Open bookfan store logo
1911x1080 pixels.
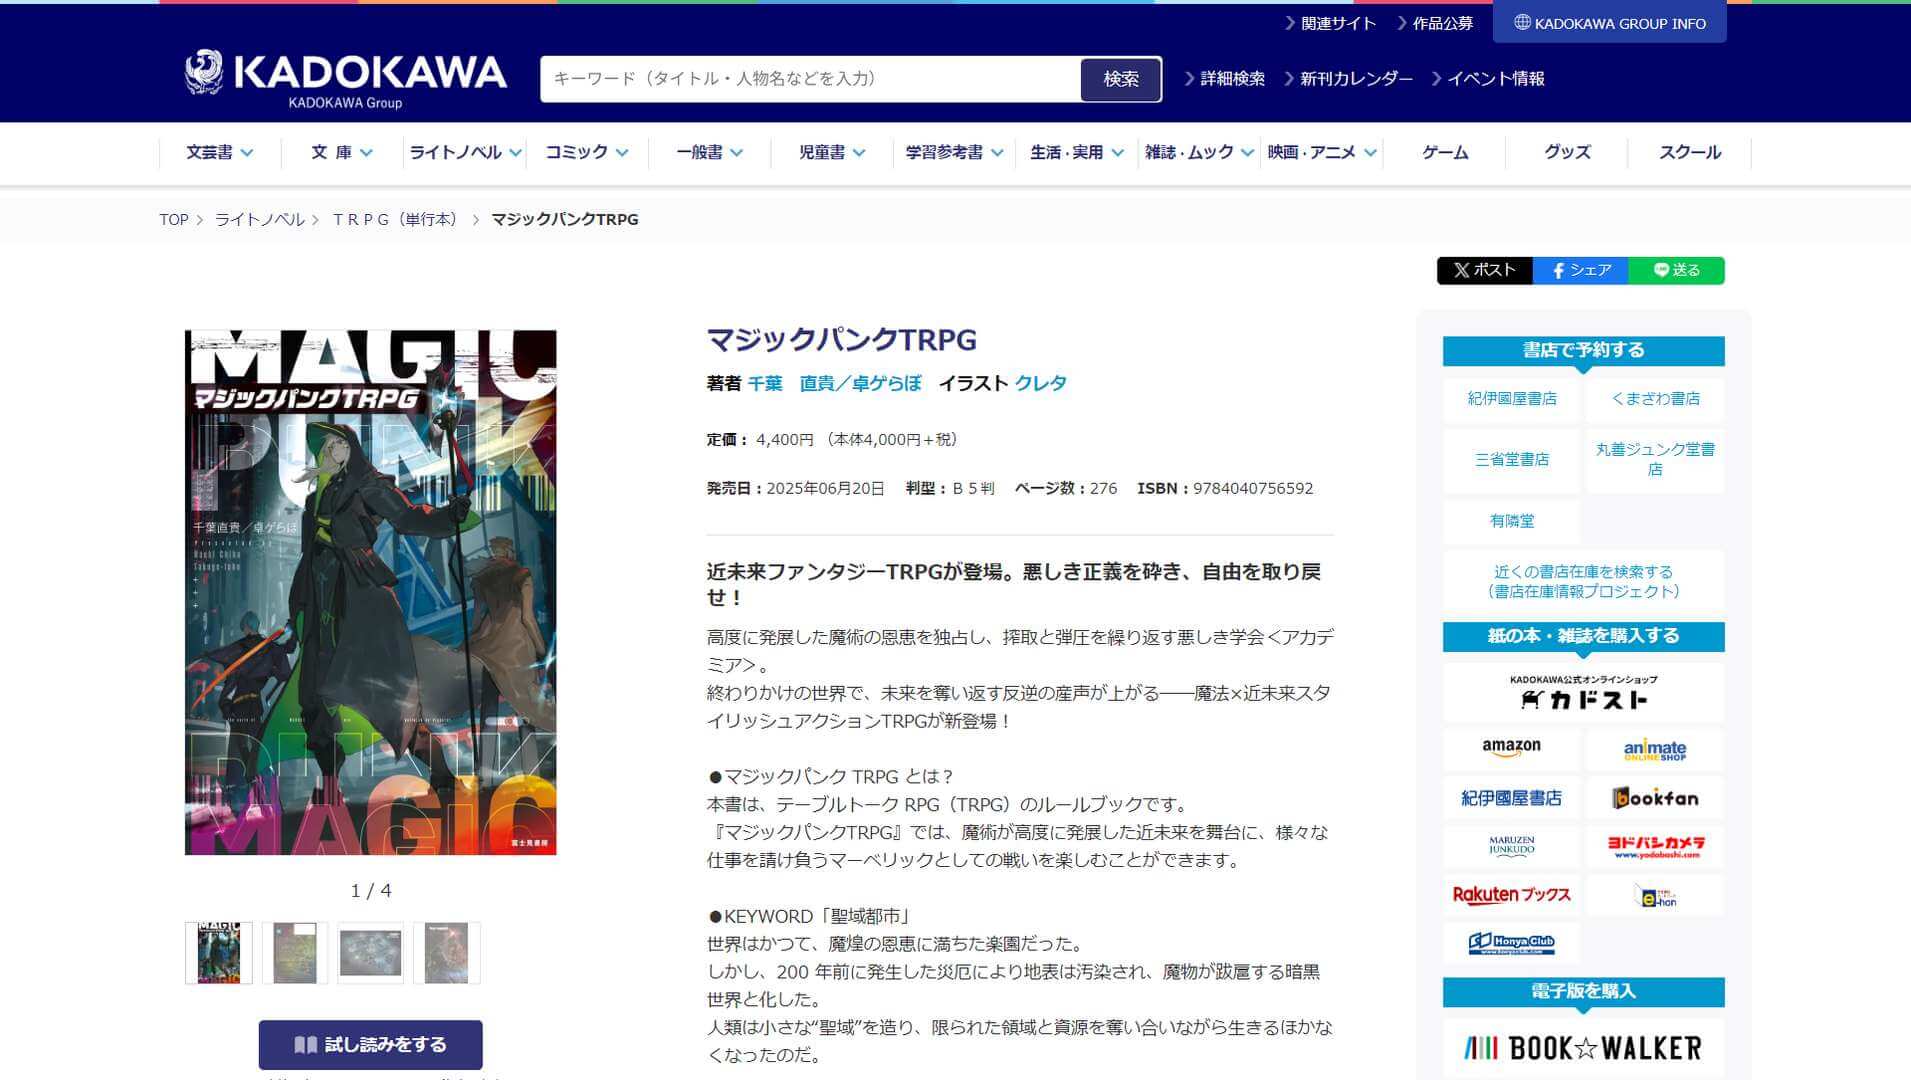coord(1655,798)
